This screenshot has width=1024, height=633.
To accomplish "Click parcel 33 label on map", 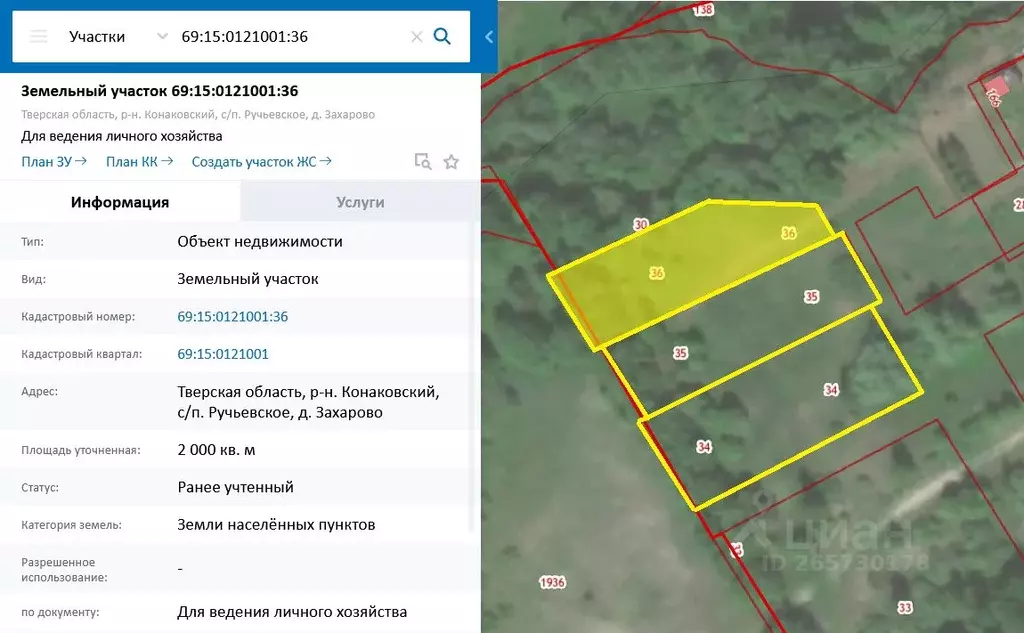I will [905, 607].
